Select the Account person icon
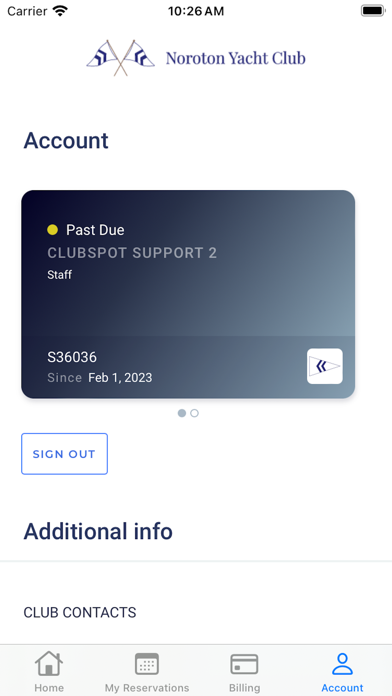 point(342,664)
